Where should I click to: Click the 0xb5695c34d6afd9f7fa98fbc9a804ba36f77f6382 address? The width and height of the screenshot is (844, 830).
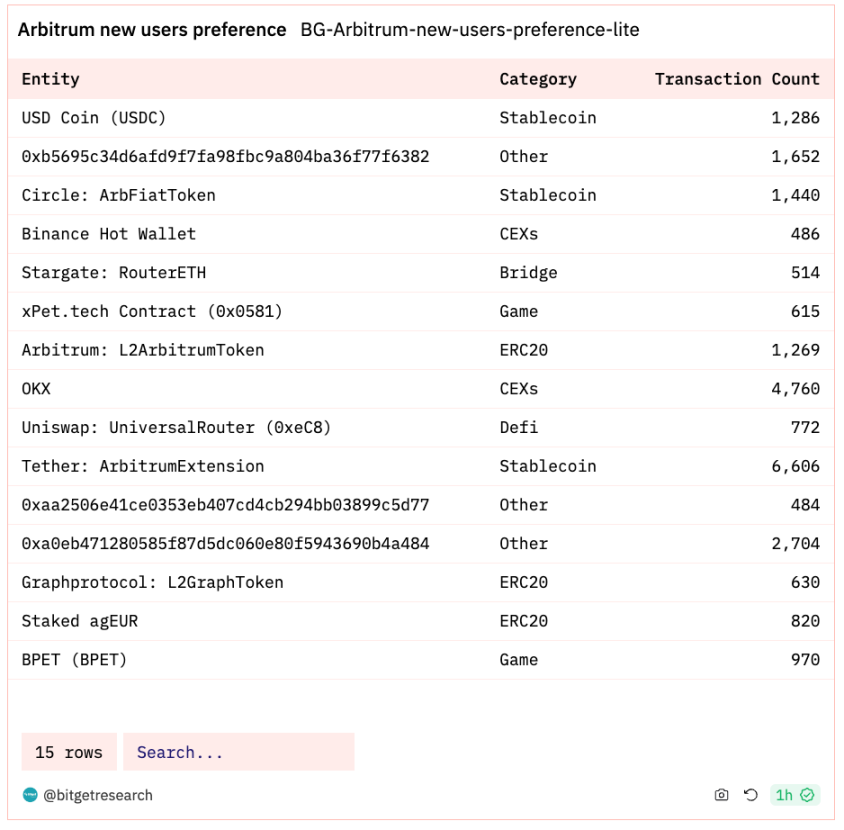[x=226, y=157]
